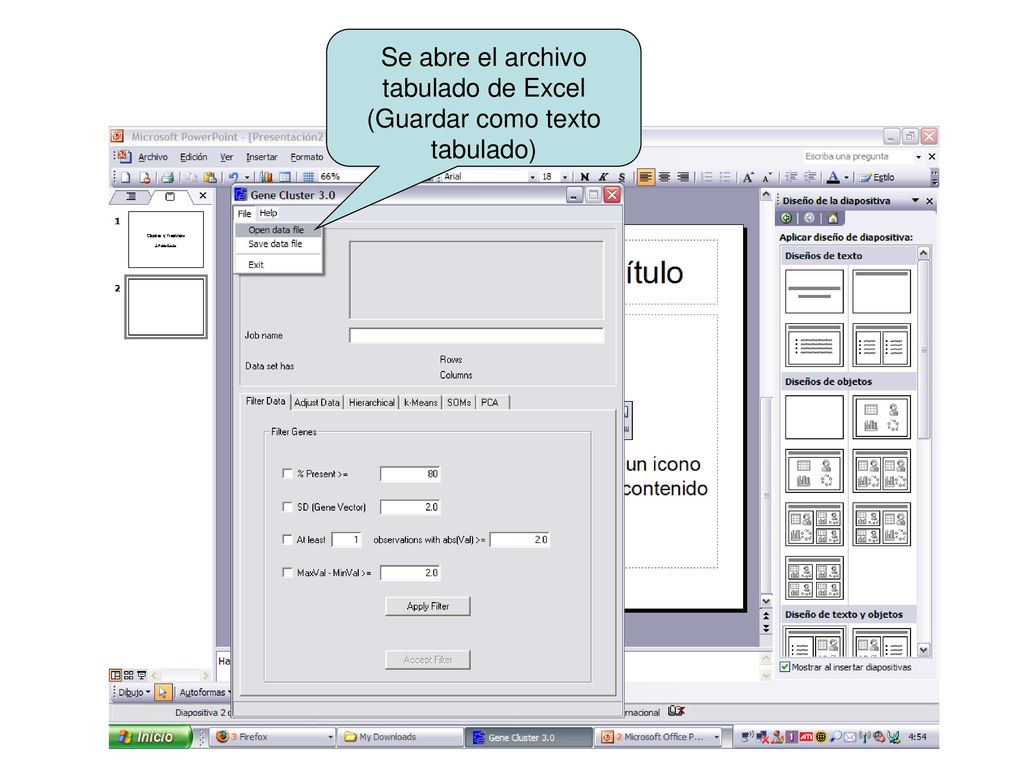The image size is (1024, 768).
Task: Open the Autoformas dropdown
Action: [x=205, y=692]
